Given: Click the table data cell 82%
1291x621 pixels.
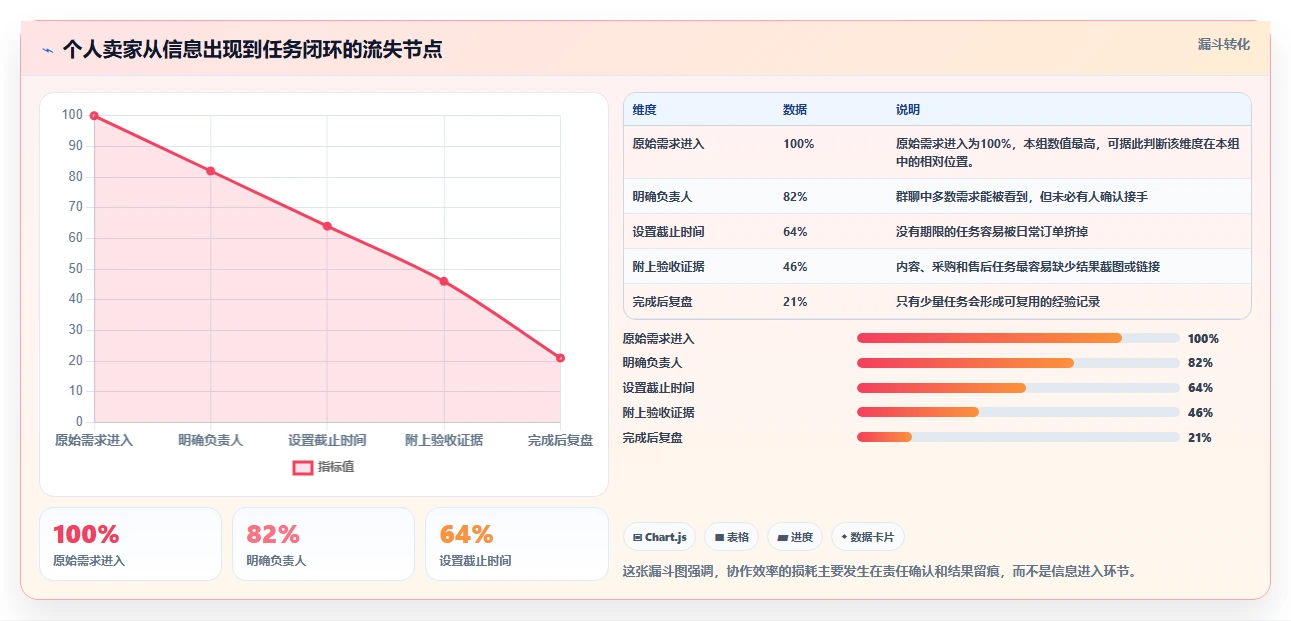Looking at the screenshot, I should [795, 197].
